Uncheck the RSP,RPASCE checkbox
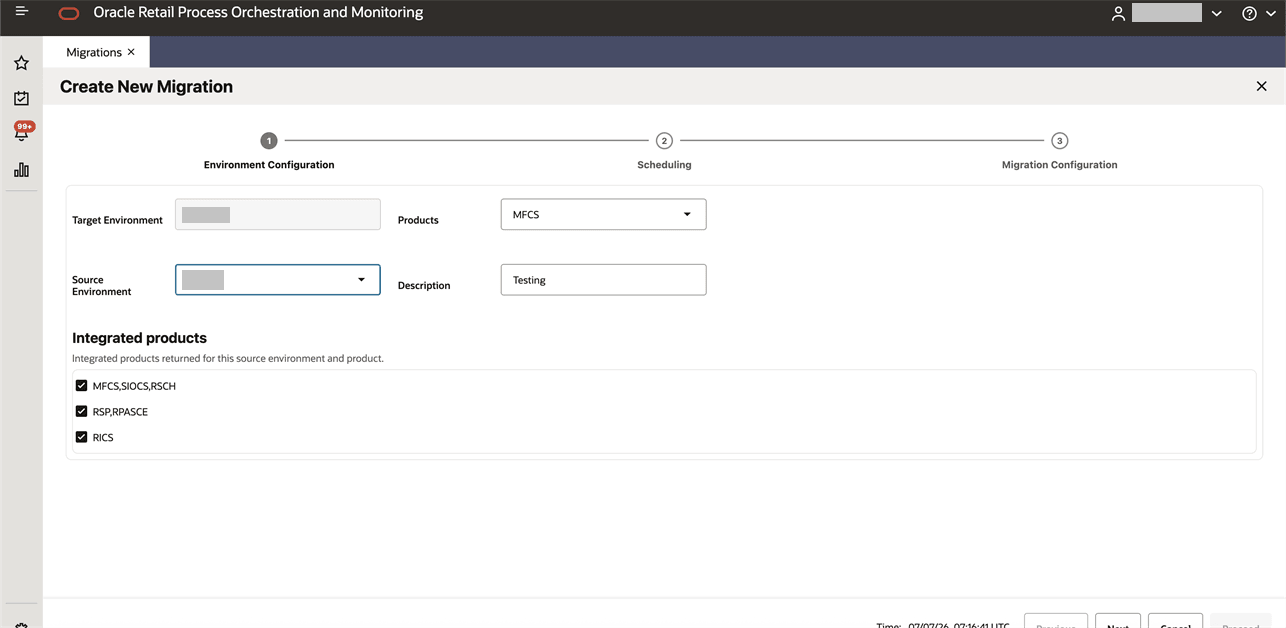Screen dimensions: 1286x628 point(82,411)
